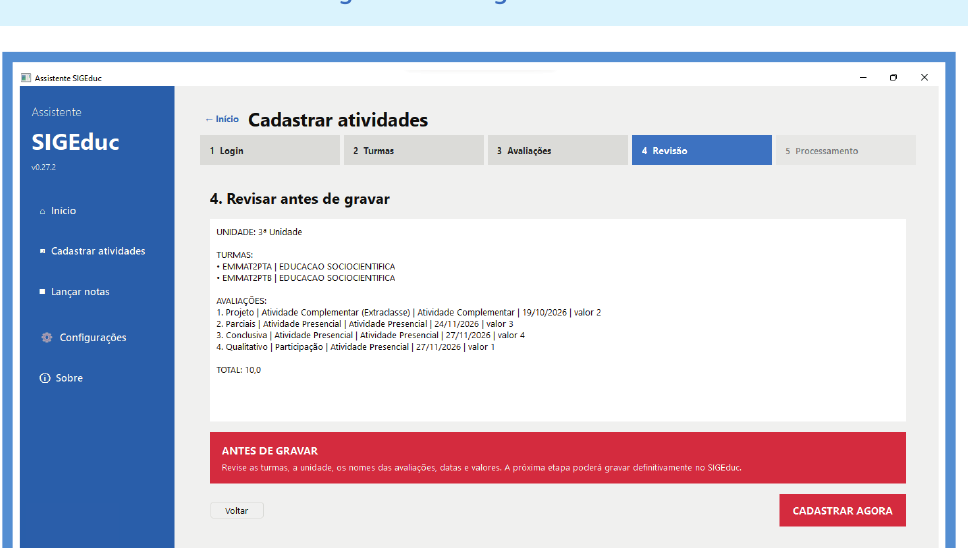Click the SIGEduc sidebar logo text
968x548 pixels.
75,142
